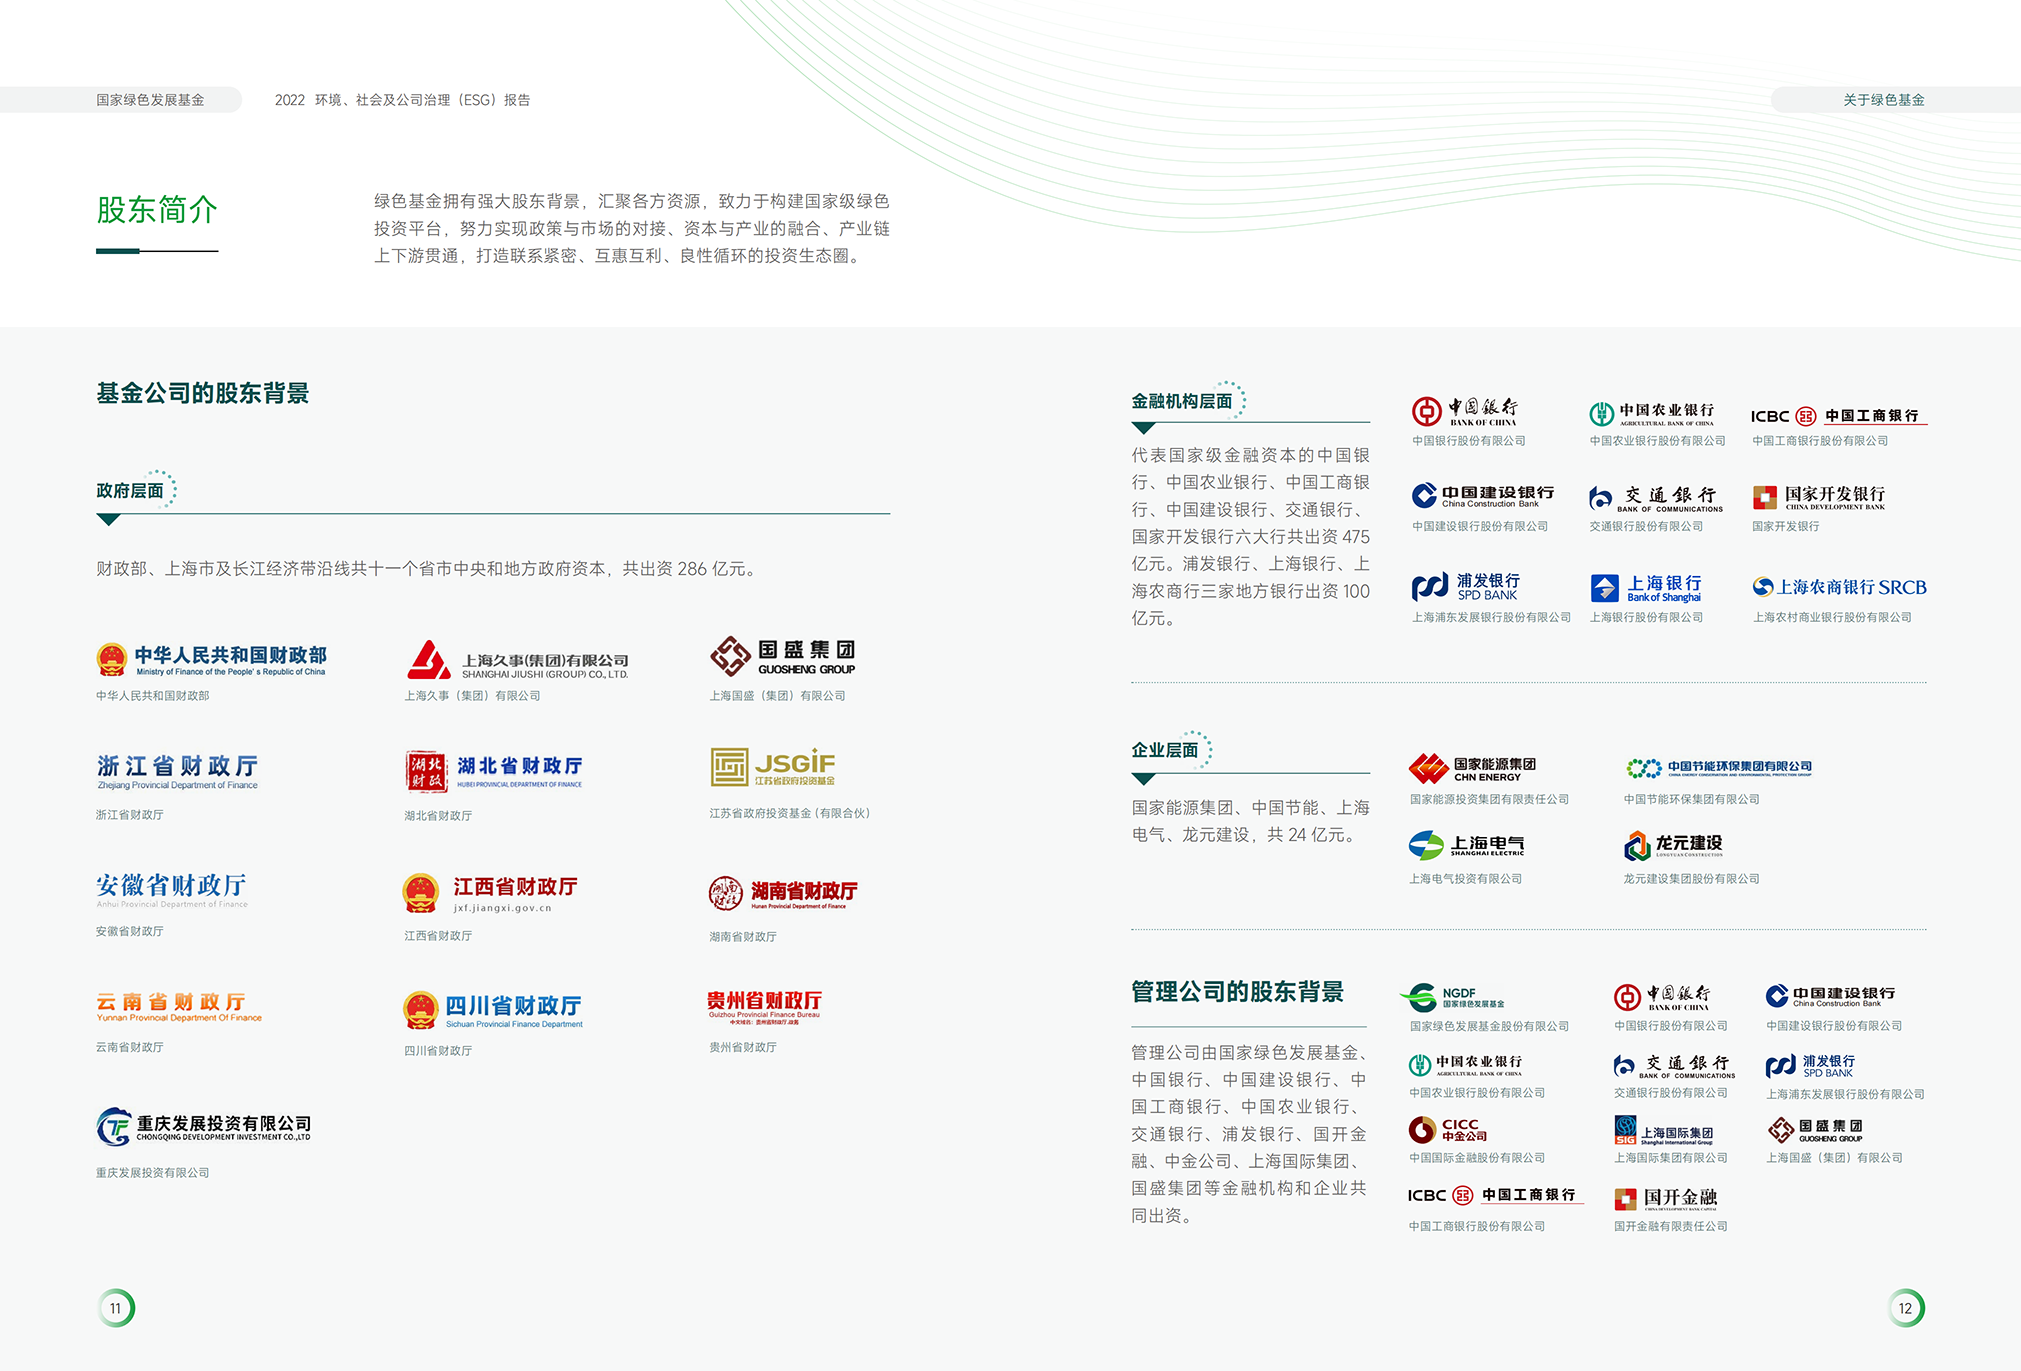Click page number 11 circle
2021x1371 pixels.
pos(116,1308)
